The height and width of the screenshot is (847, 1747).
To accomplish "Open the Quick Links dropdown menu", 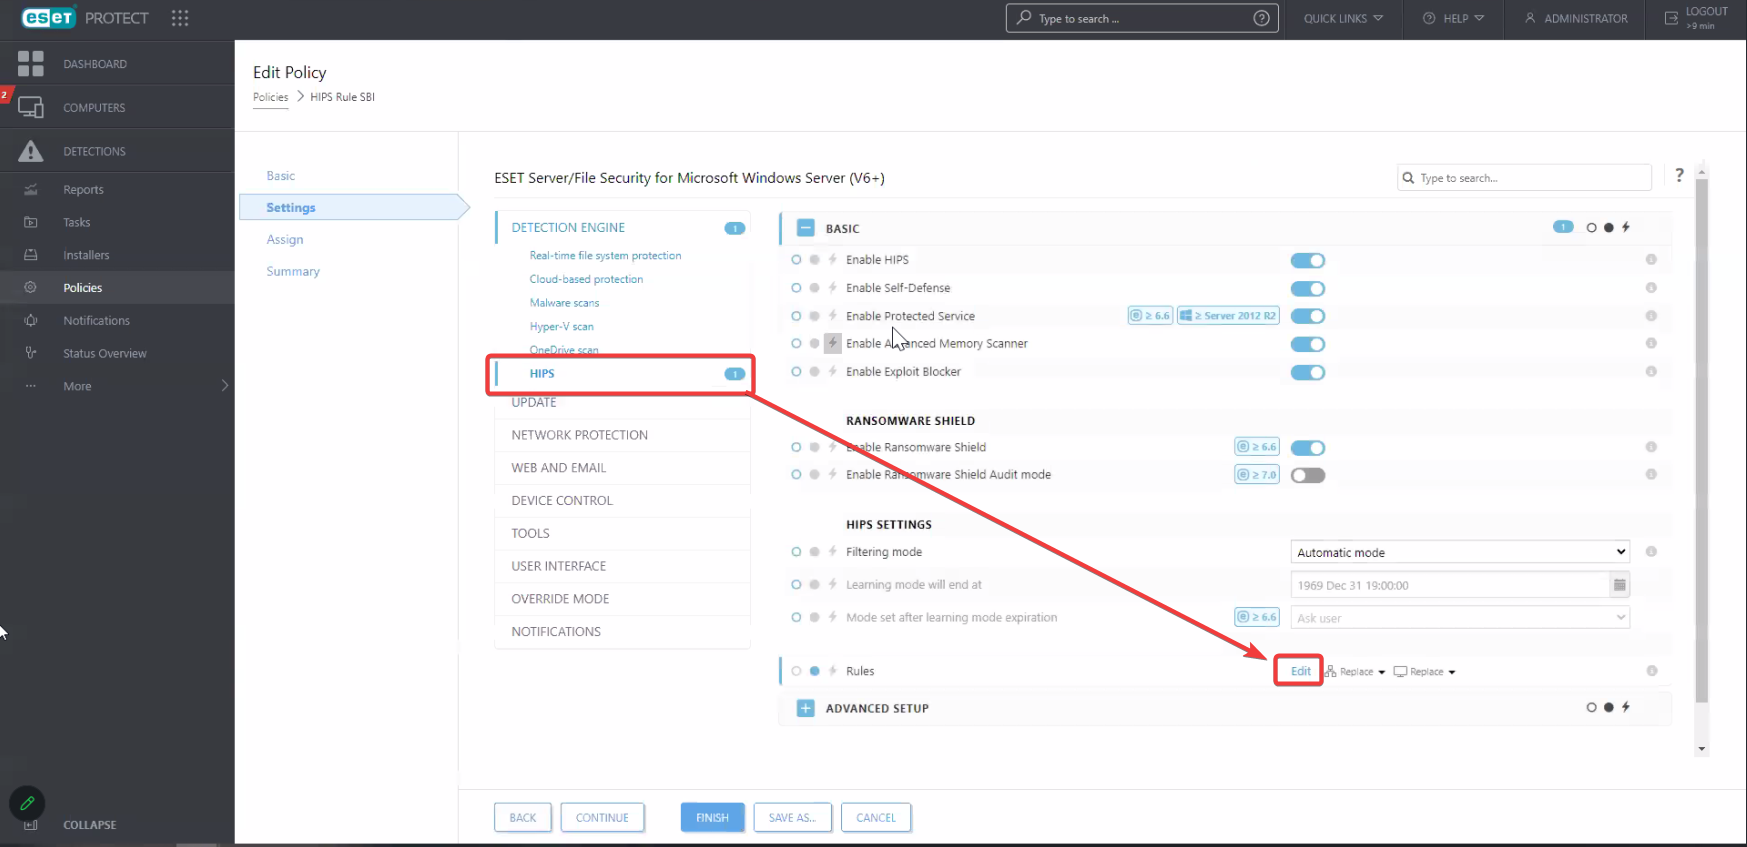I will (x=1342, y=19).
